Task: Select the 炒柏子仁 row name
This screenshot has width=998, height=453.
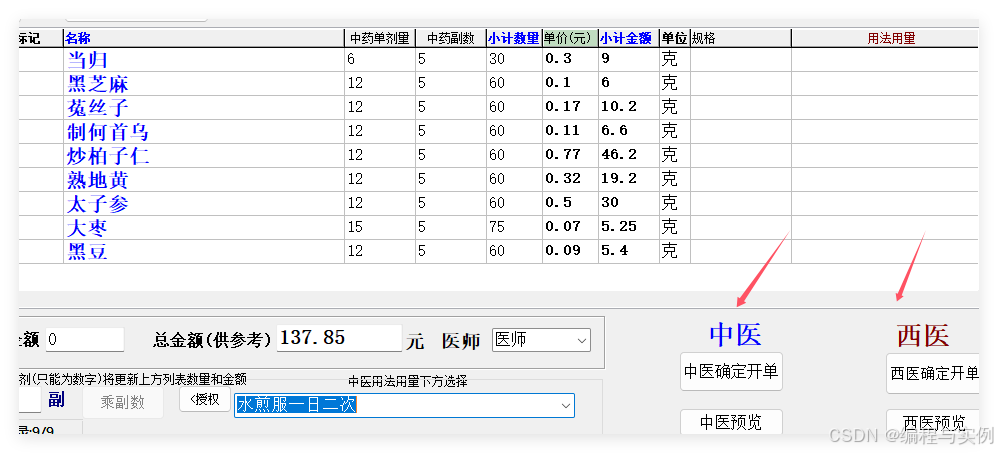Action: pos(108,156)
